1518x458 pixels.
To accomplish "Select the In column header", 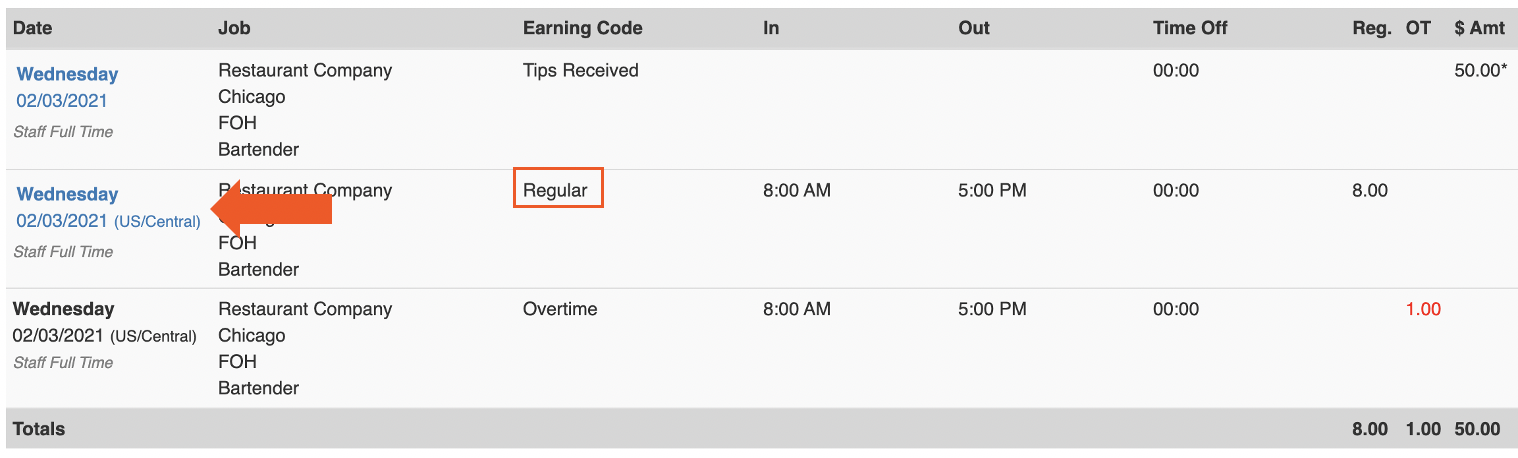I will coord(770,28).
